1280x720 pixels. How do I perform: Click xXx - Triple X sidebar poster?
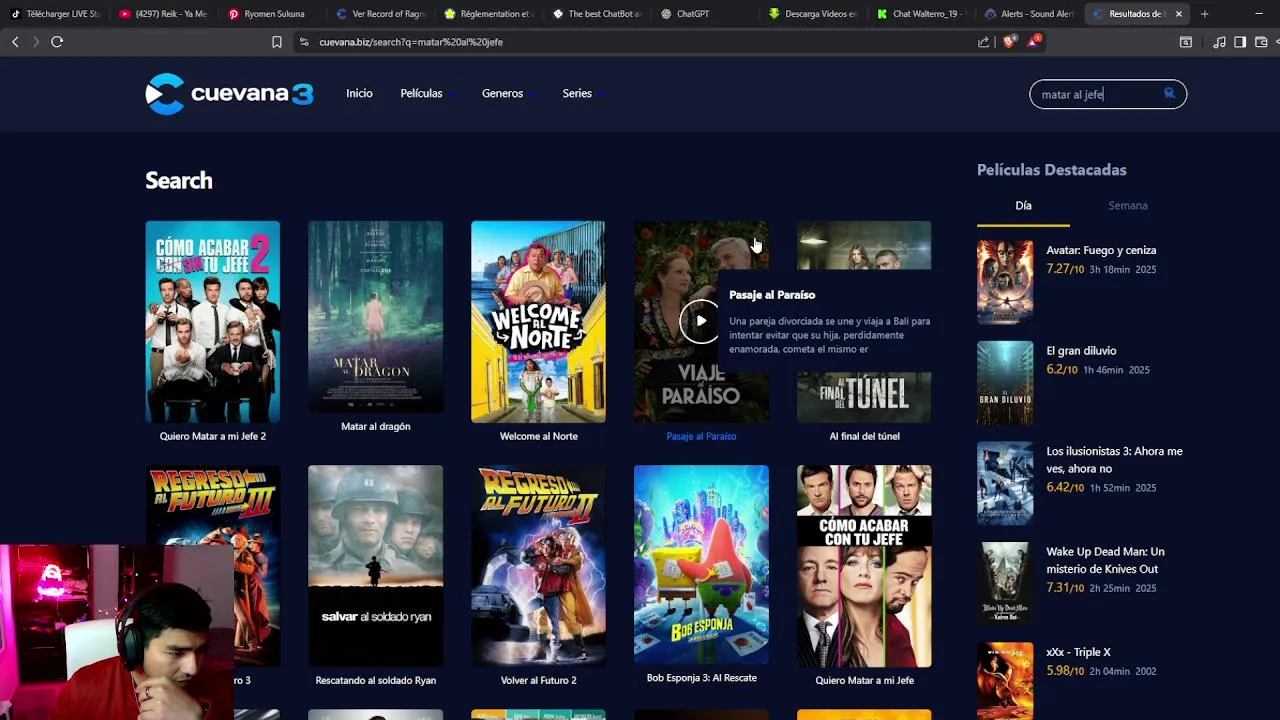1005,681
